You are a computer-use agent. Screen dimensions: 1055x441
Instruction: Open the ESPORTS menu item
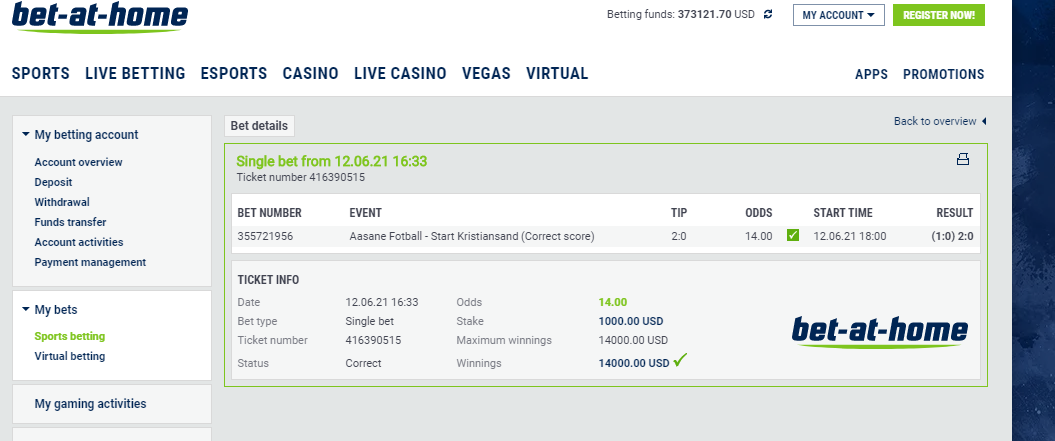pos(234,73)
